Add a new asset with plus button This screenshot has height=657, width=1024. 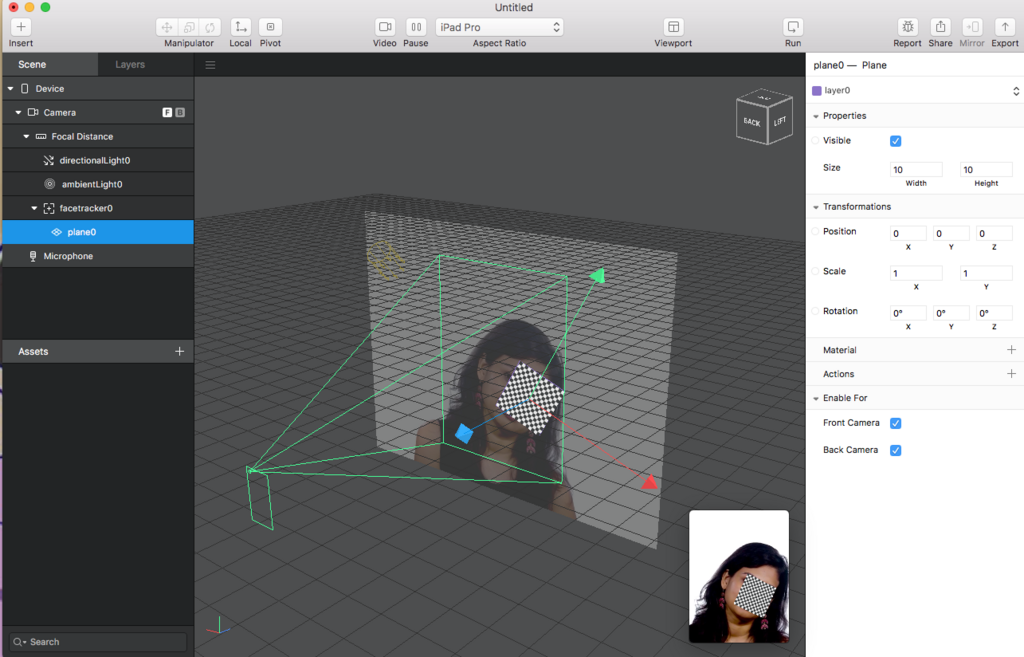tap(180, 351)
